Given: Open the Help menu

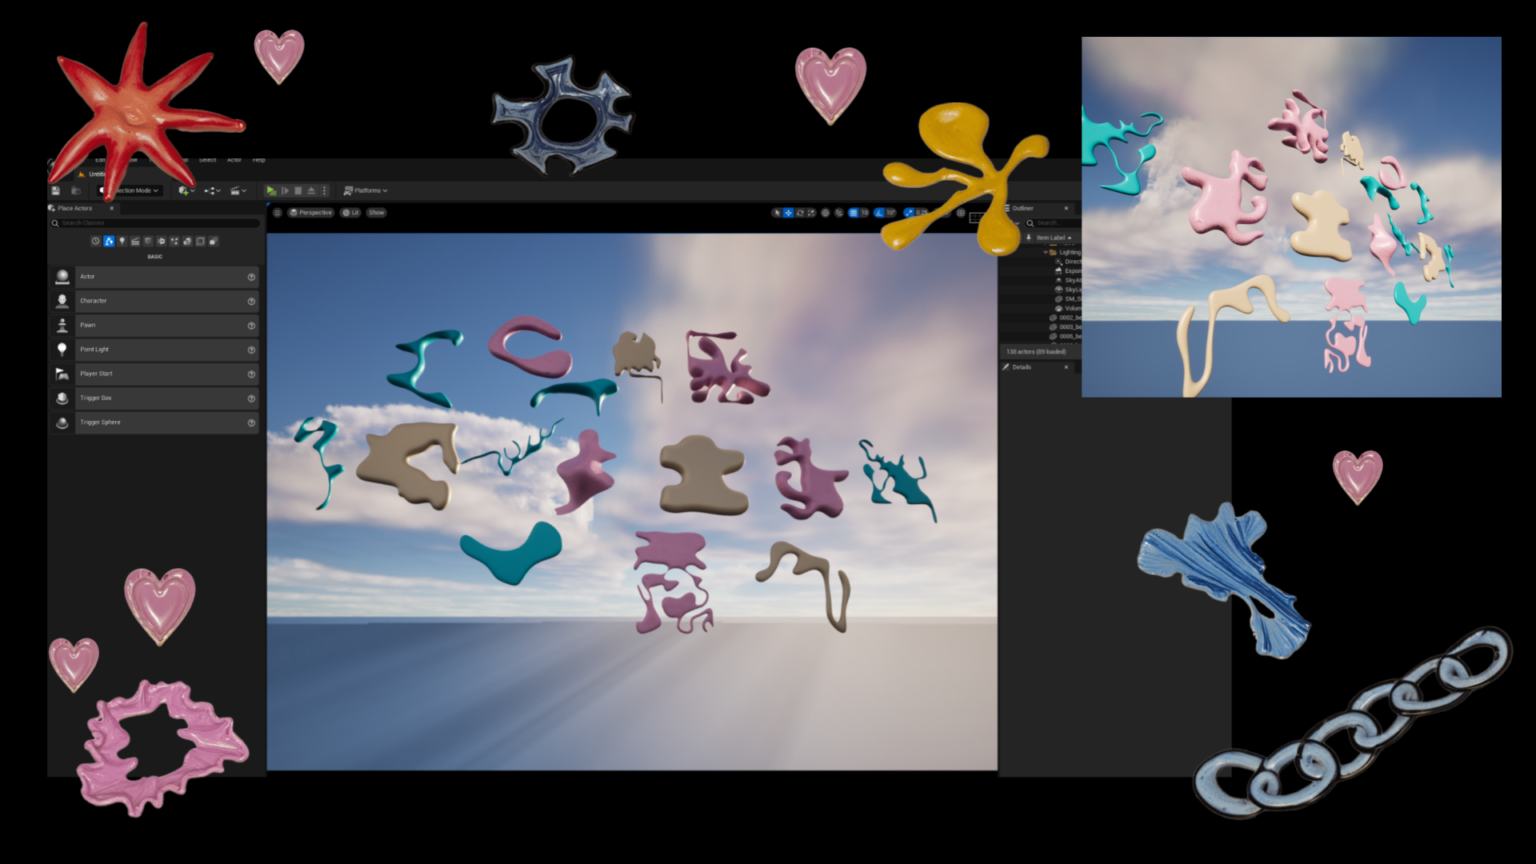Looking at the screenshot, I should click(x=259, y=160).
